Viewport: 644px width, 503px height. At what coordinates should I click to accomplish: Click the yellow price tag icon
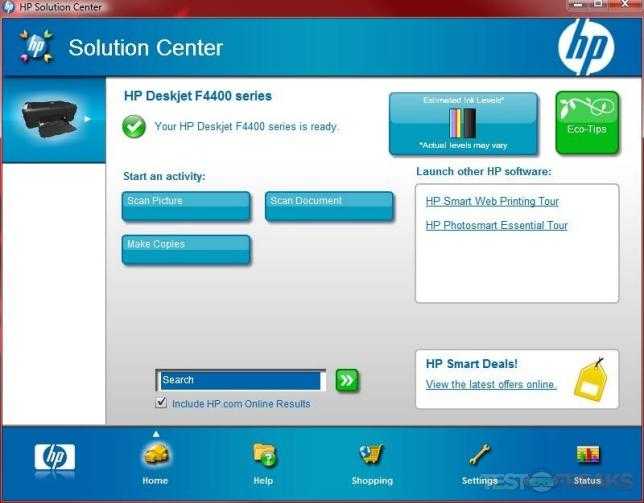click(589, 380)
